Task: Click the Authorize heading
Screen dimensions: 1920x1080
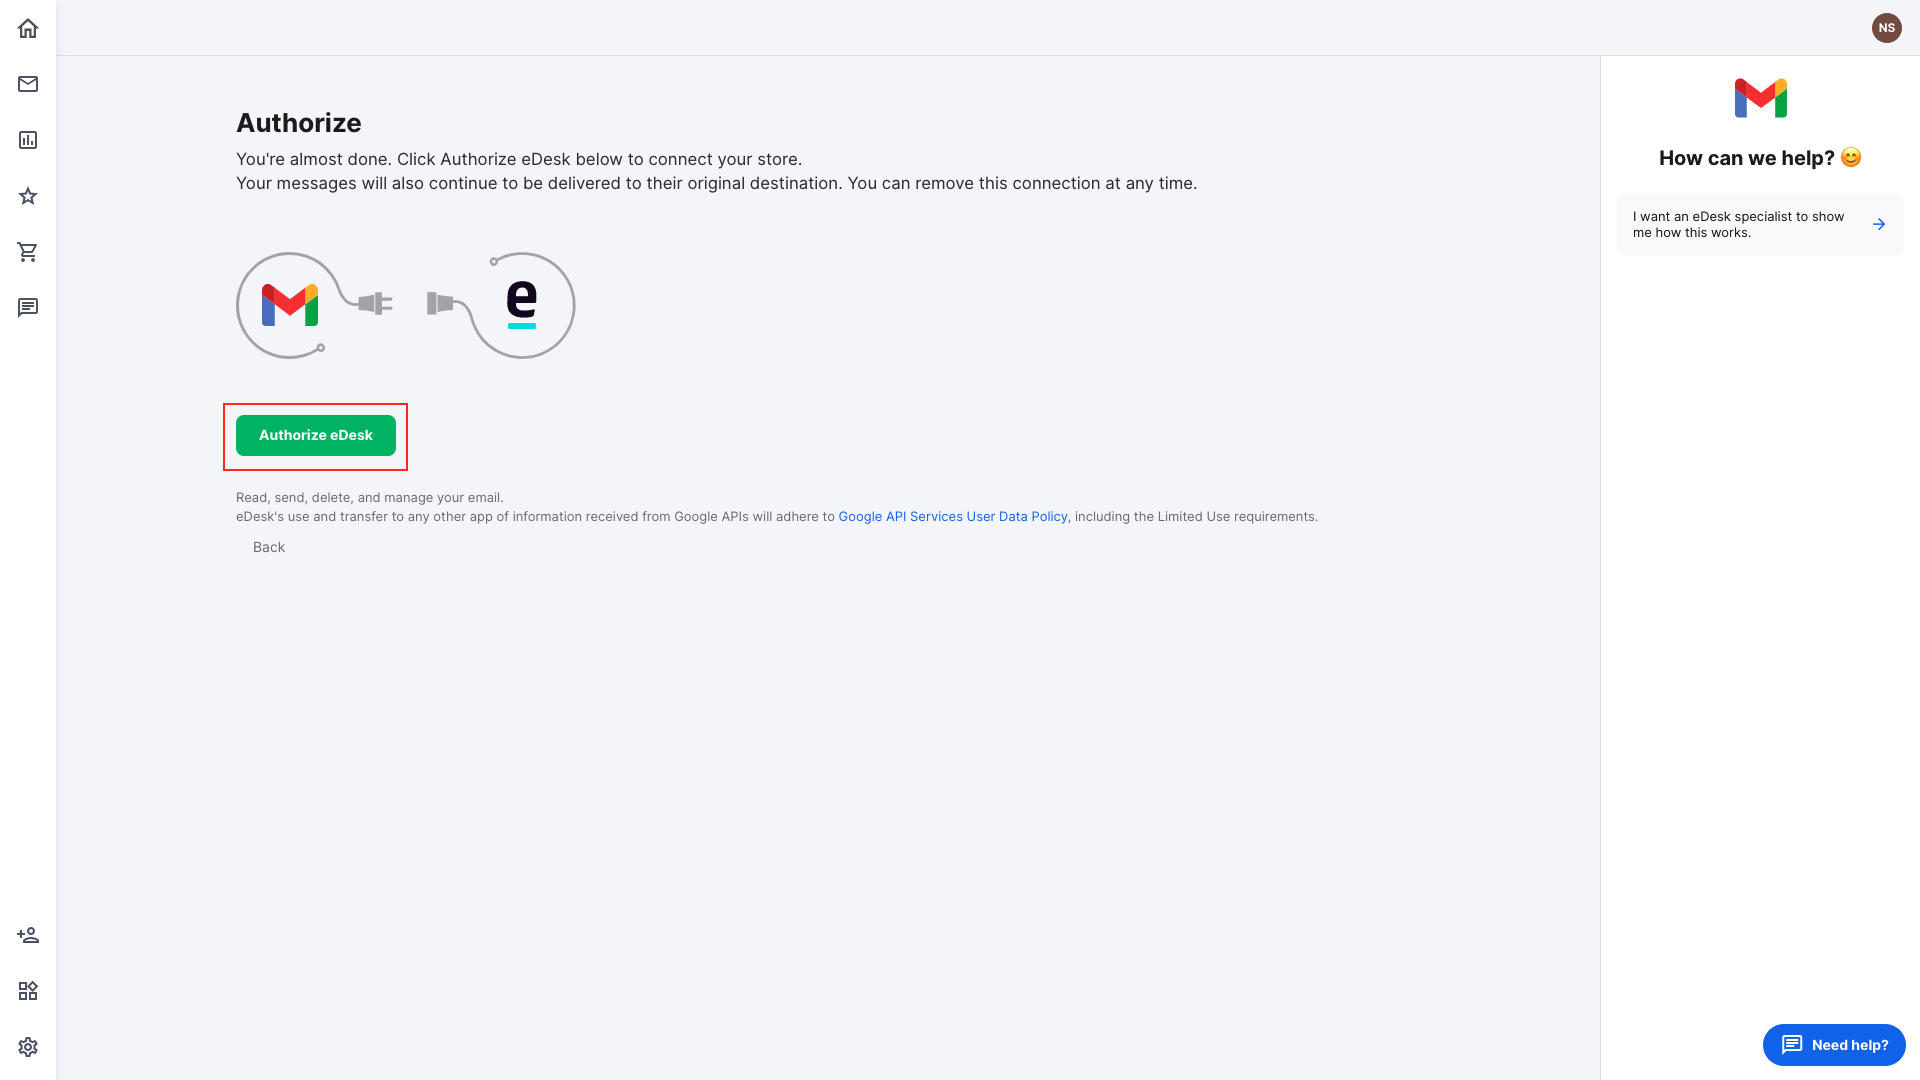Action: [299, 123]
